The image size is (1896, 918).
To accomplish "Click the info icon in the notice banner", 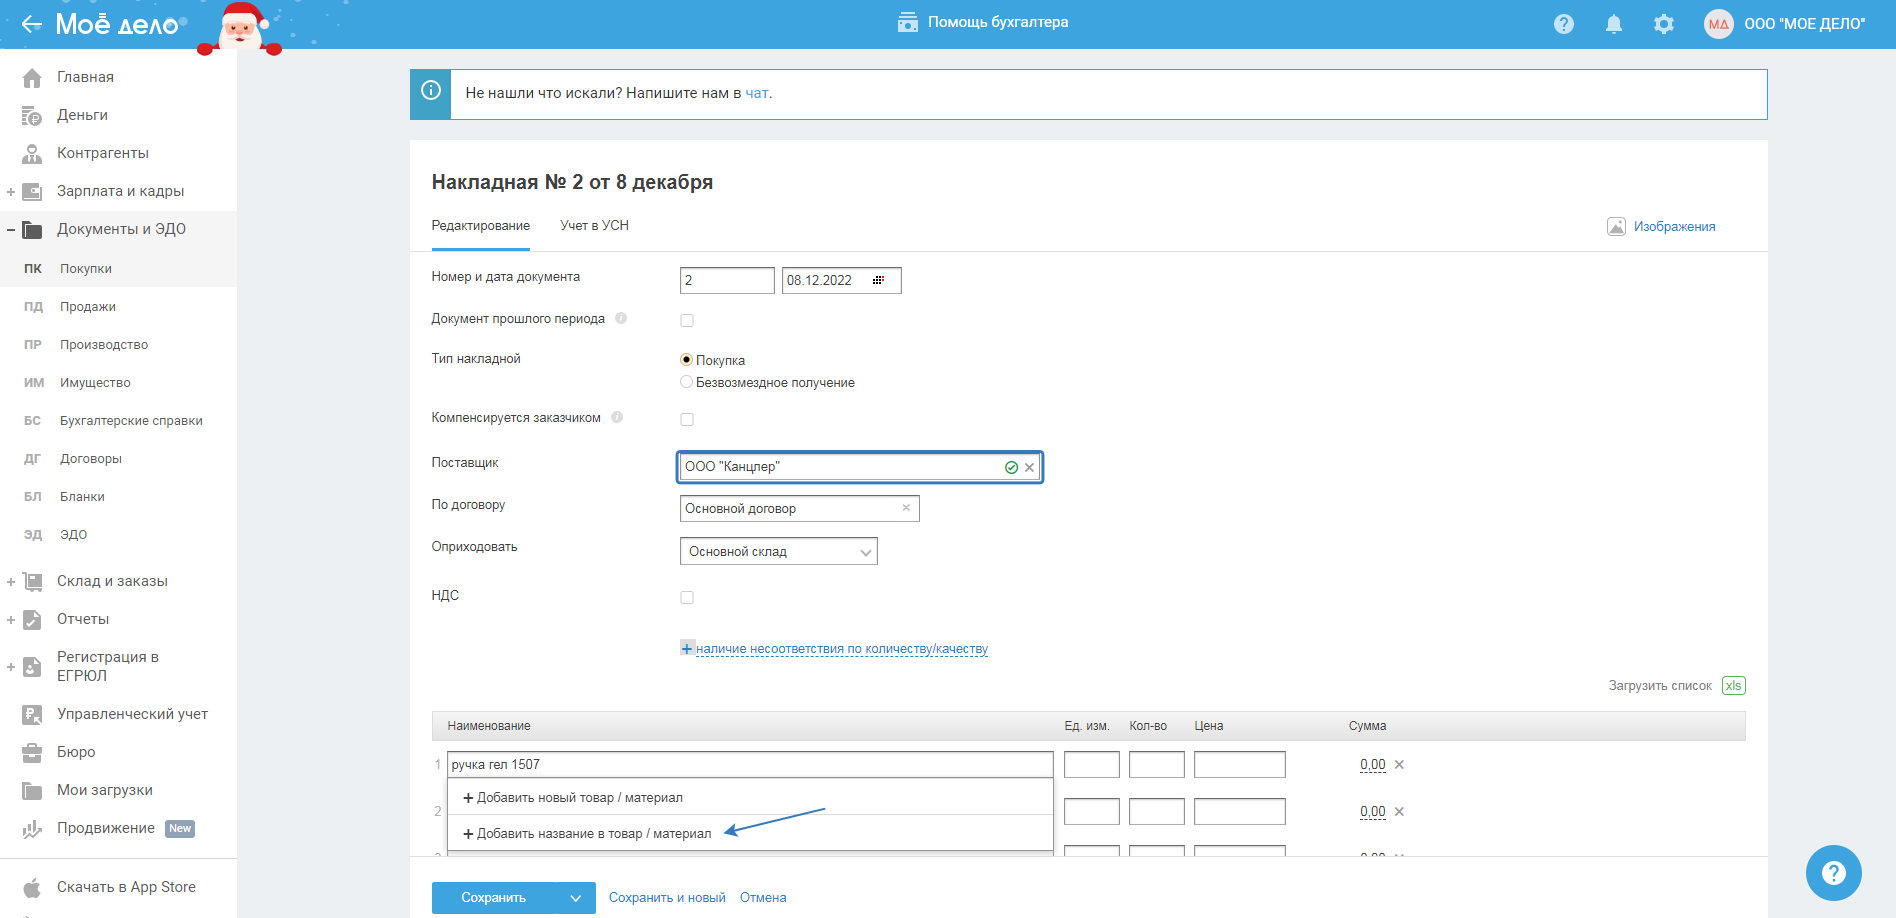I will pyautogui.click(x=431, y=91).
